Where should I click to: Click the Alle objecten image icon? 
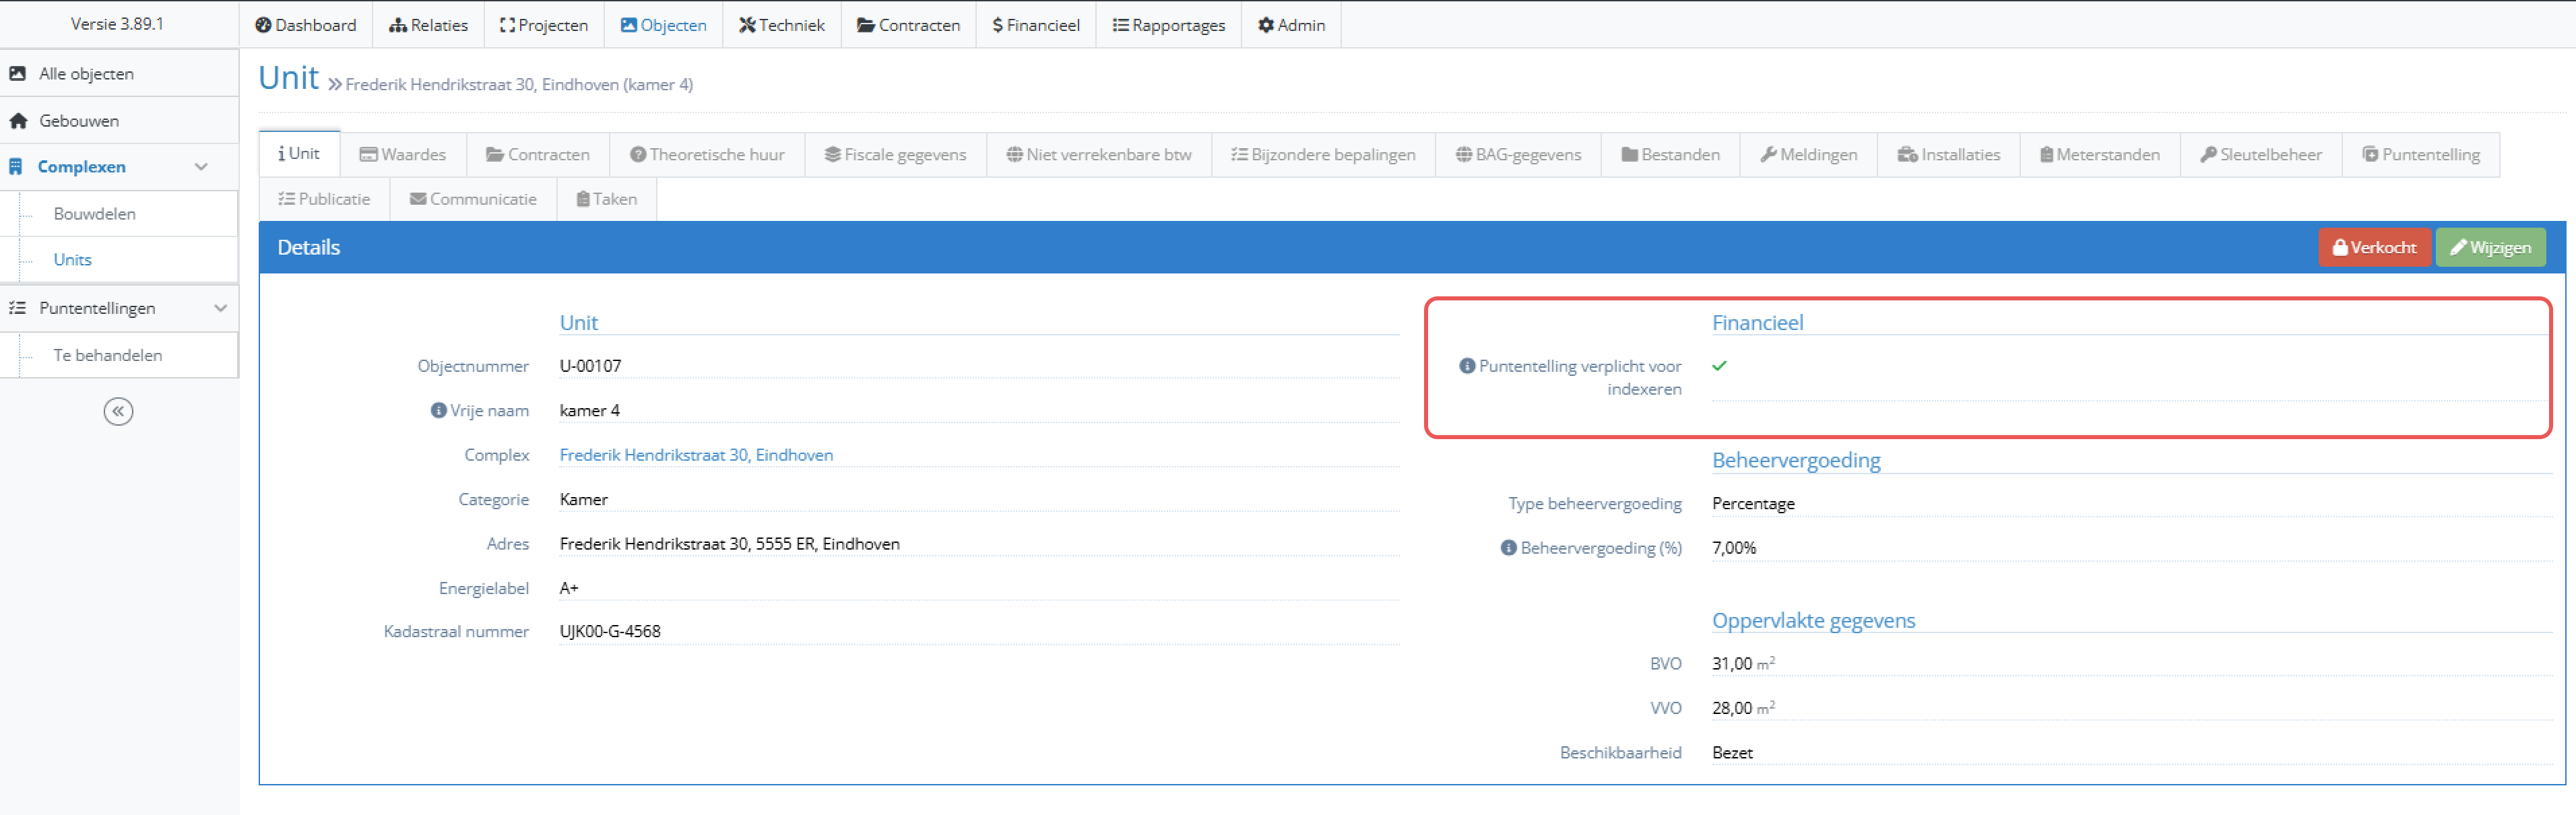(17, 73)
